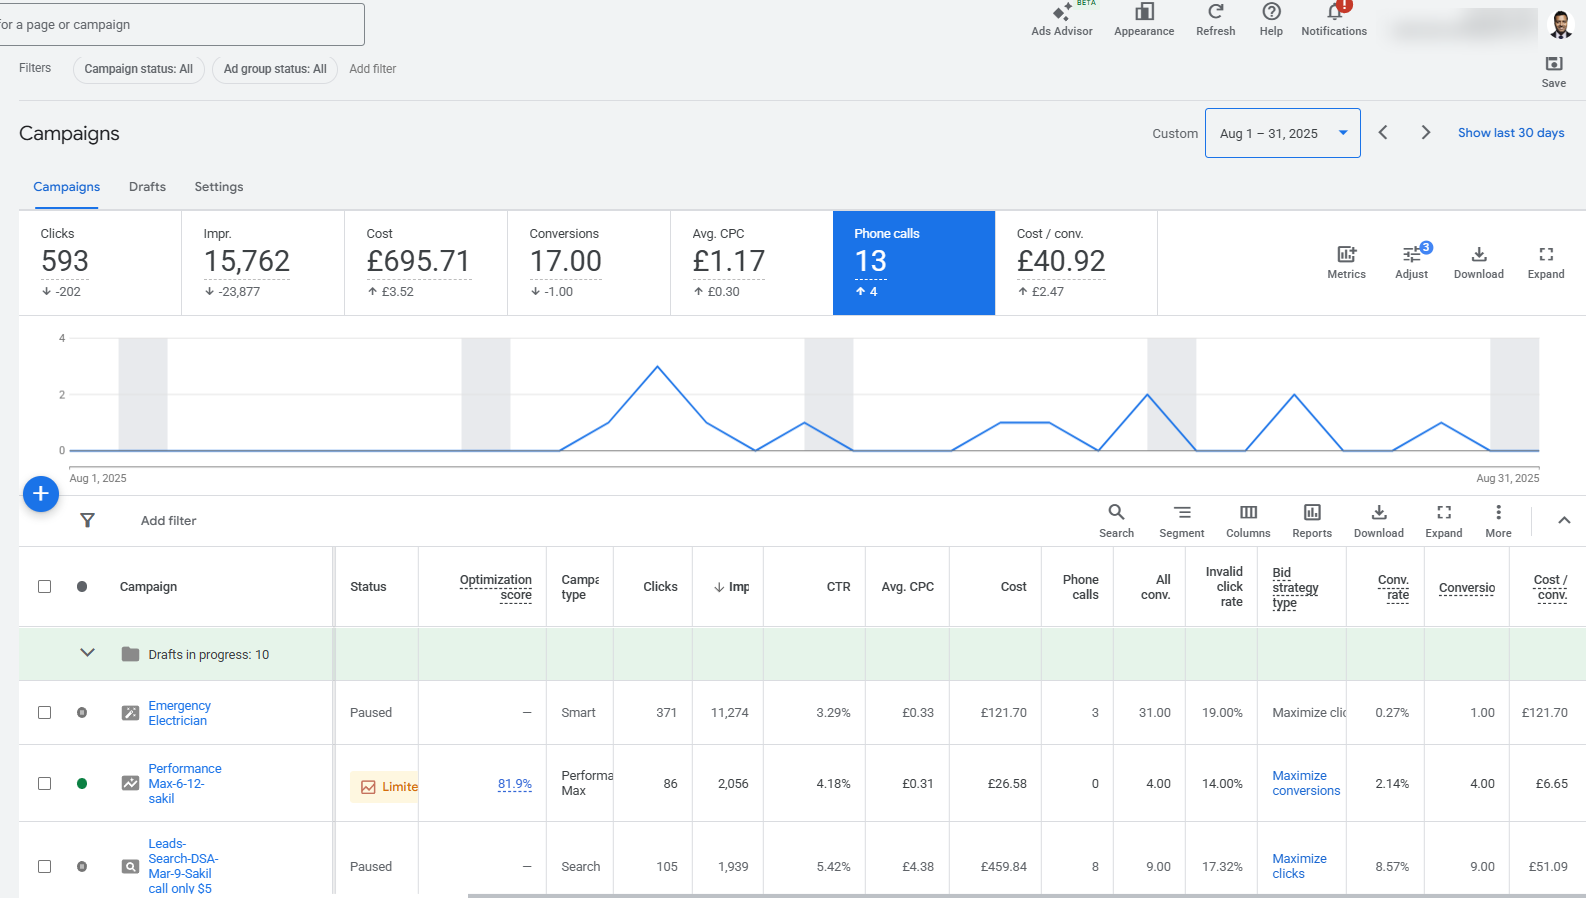Open the More options menu

[x=1498, y=512]
